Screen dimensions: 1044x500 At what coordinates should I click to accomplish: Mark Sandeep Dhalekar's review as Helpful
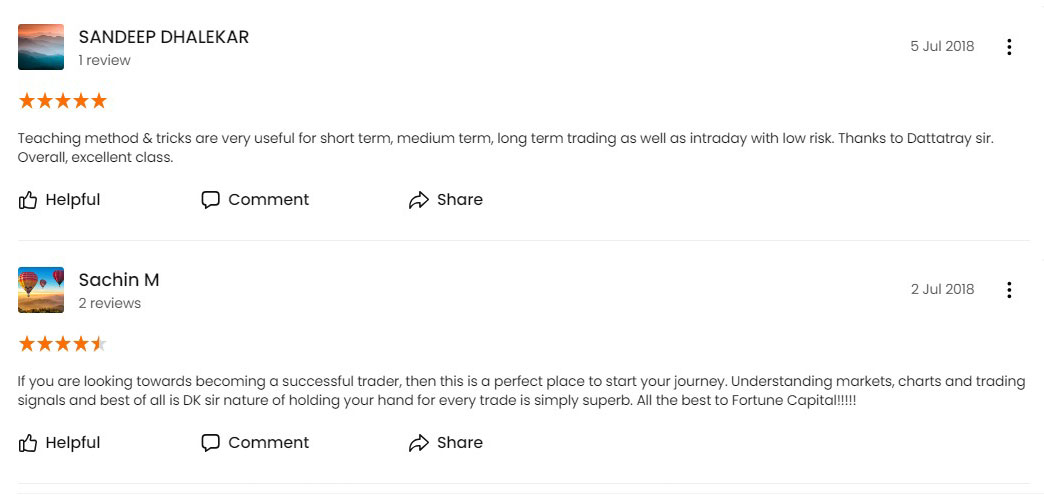point(73,200)
